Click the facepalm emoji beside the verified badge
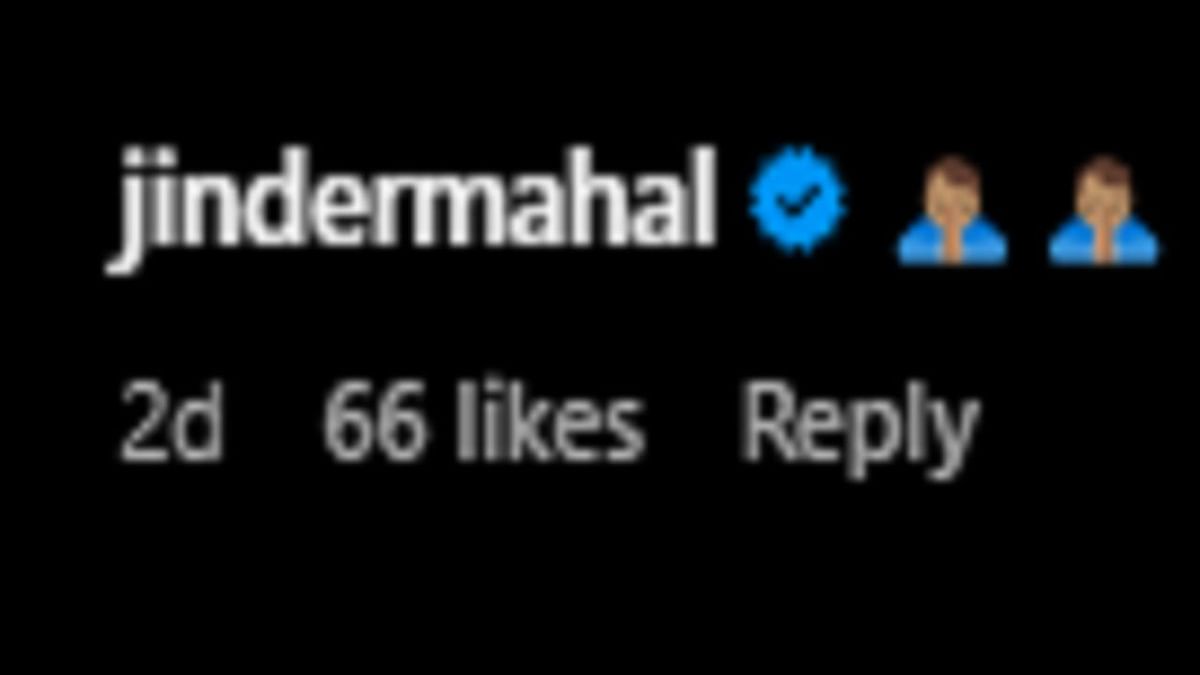The width and height of the screenshot is (1200, 675). pos(952,210)
